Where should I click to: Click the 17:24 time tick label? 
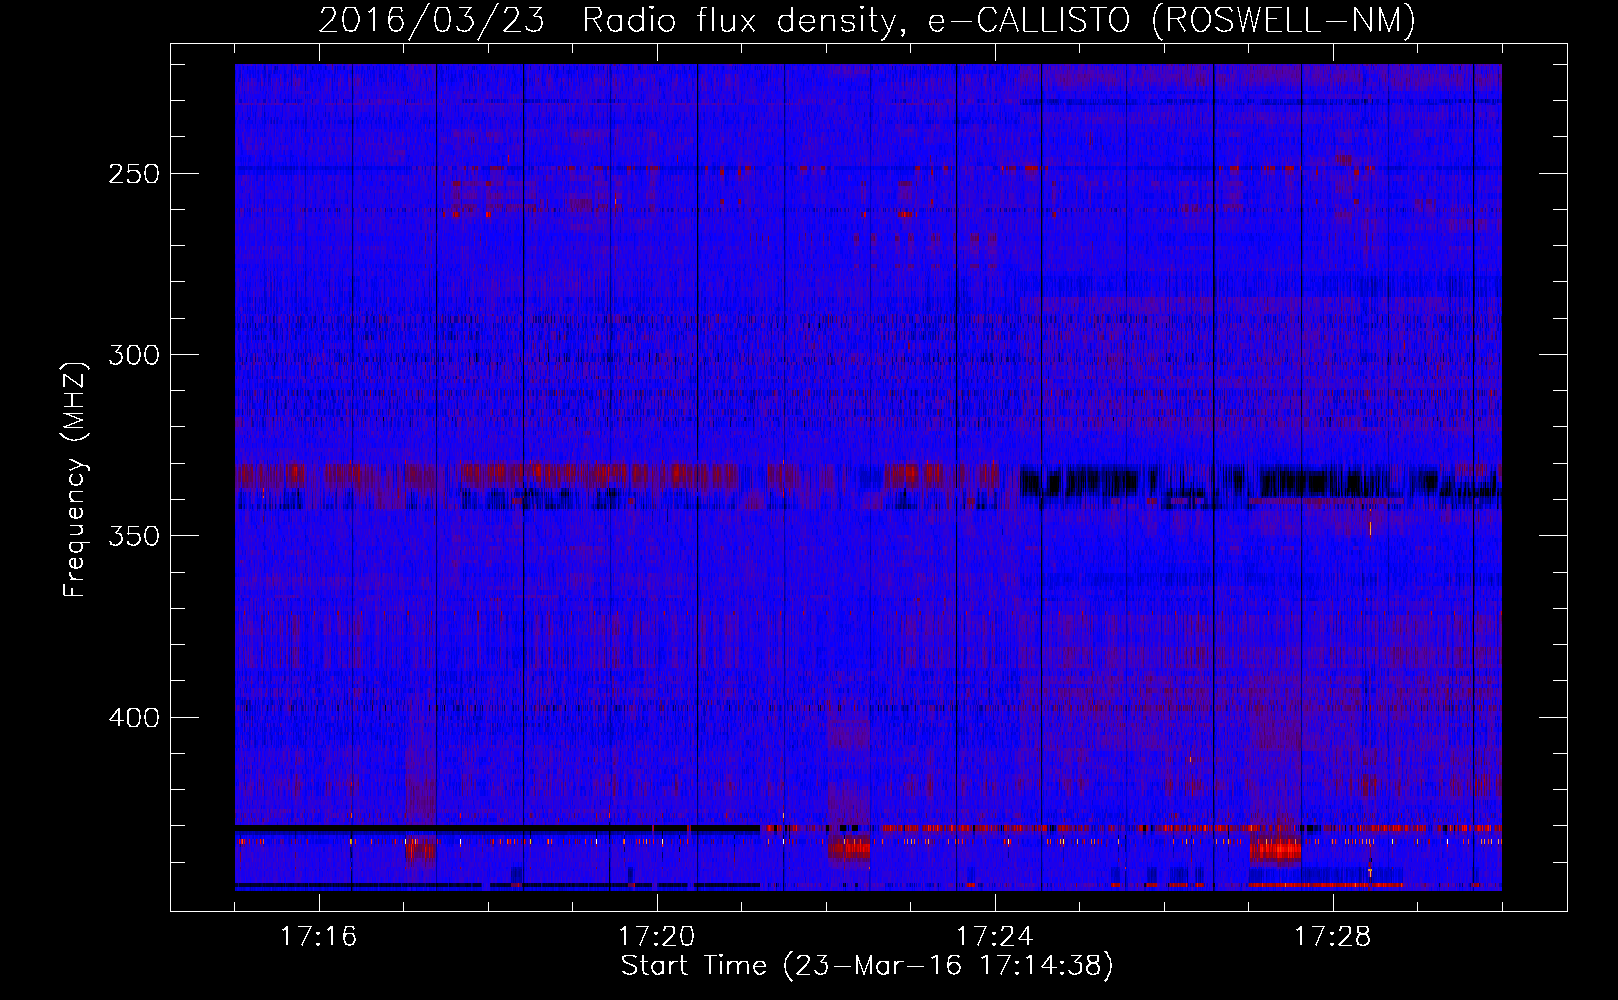[994, 937]
